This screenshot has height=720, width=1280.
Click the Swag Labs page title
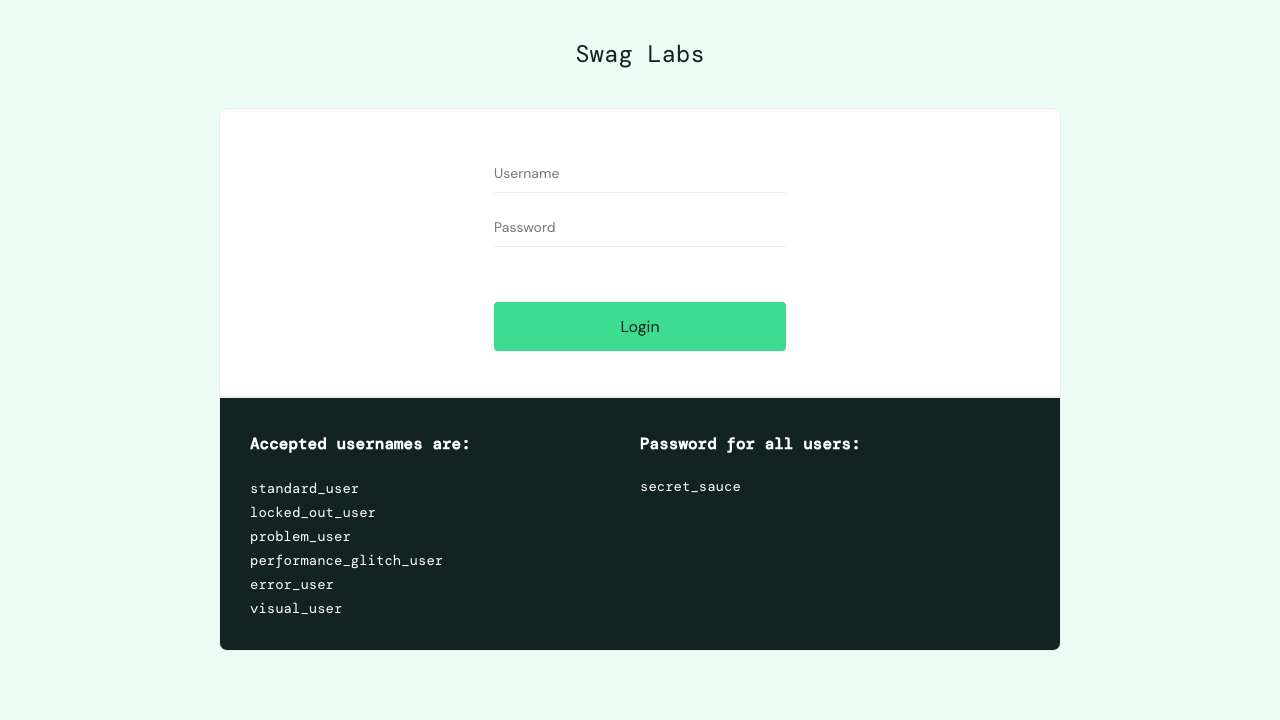pos(640,54)
